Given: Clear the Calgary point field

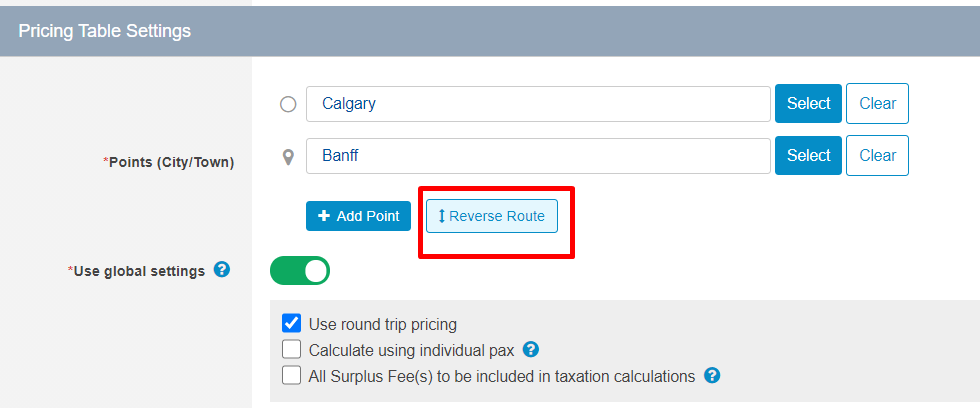Looking at the screenshot, I should pos(878,104).
